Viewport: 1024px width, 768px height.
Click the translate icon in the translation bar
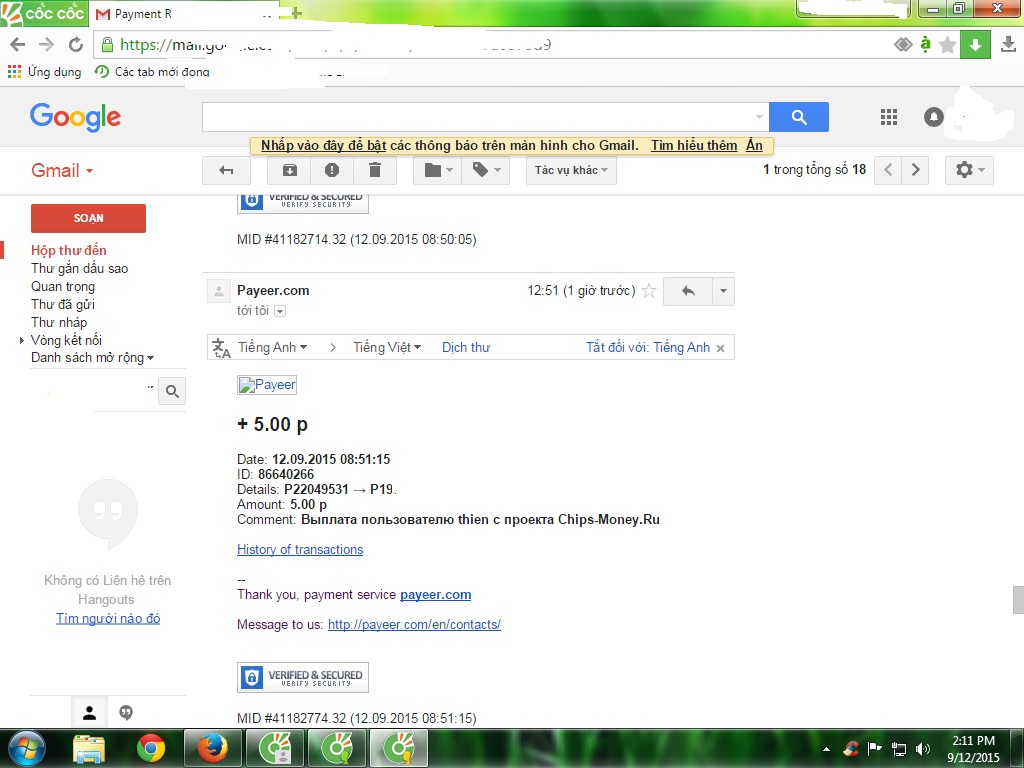click(221, 348)
